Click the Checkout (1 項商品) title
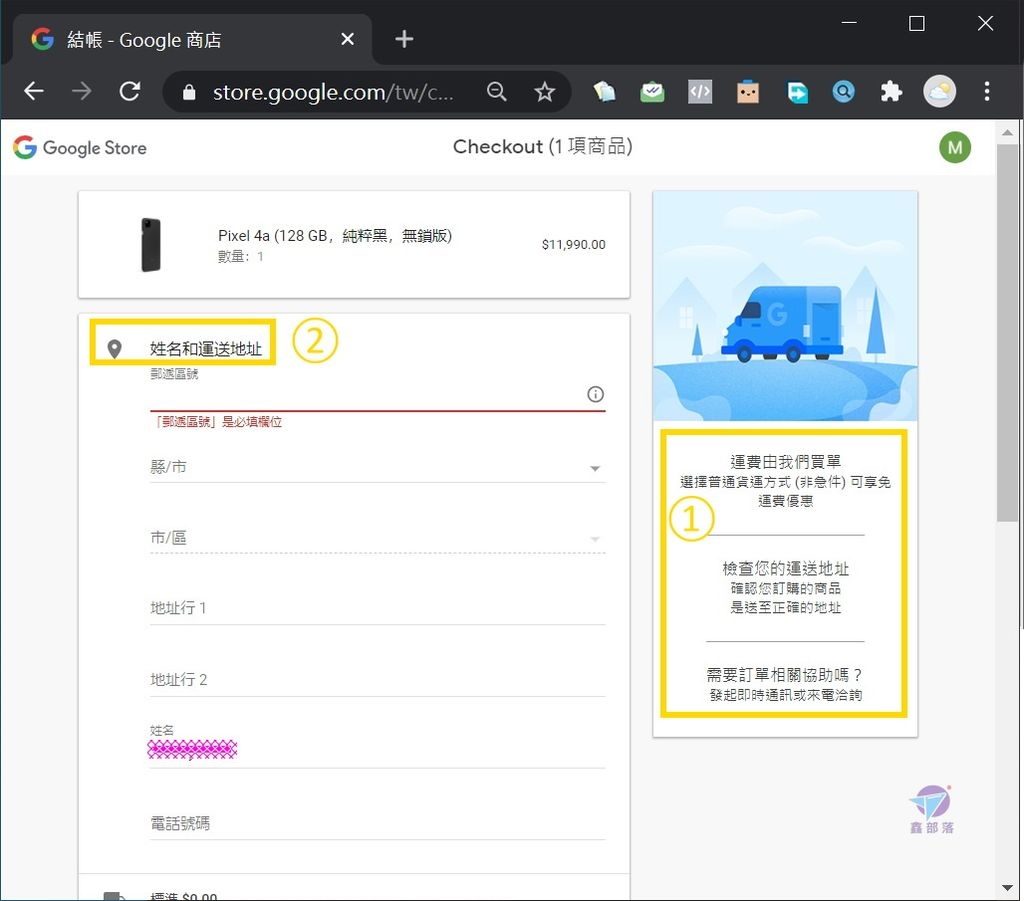 [x=542, y=147]
